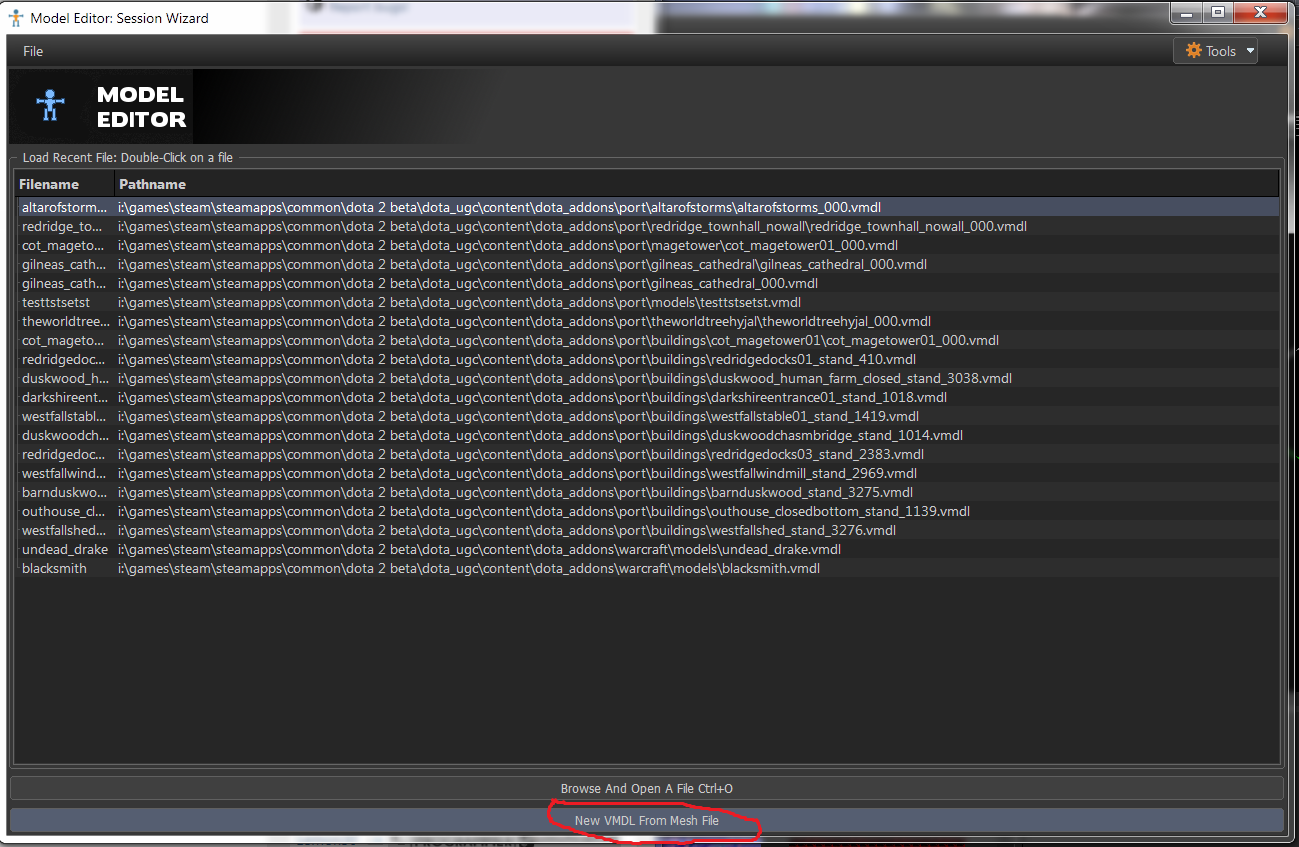This screenshot has width=1299, height=847.
Task: Select the blacksmith.vmdl entry
Action: (470, 569)
